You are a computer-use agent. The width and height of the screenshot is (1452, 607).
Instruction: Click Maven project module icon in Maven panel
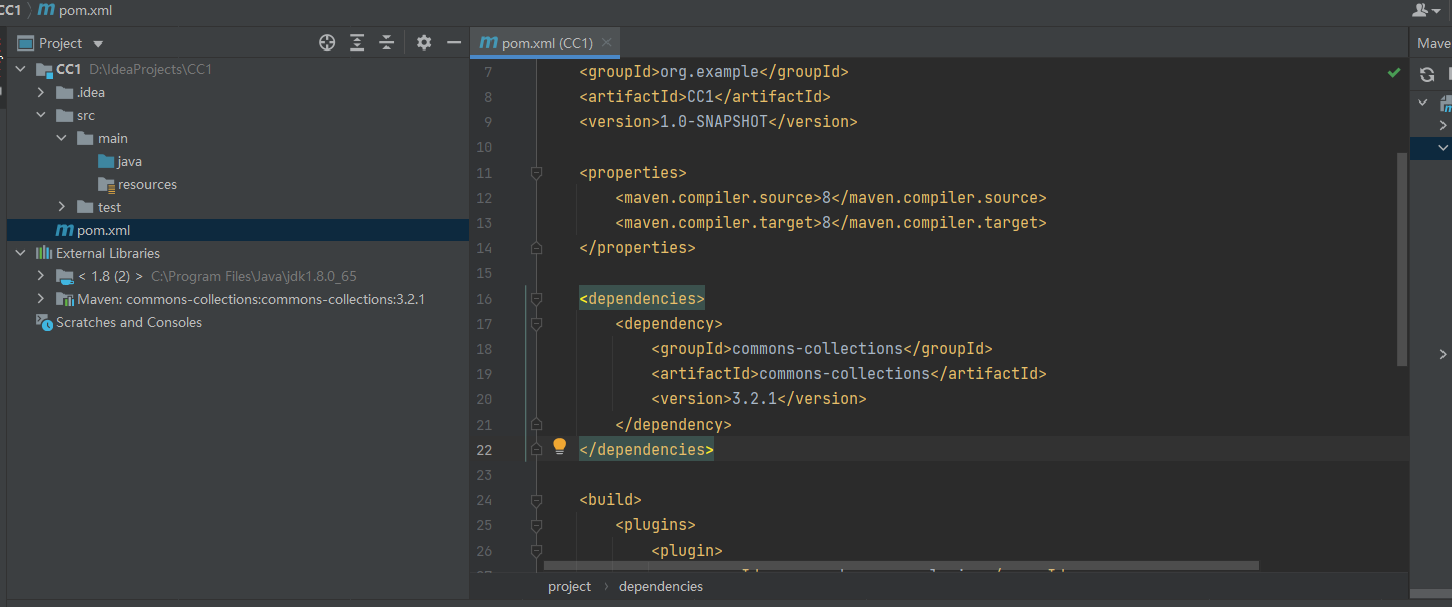[1446, 103]
